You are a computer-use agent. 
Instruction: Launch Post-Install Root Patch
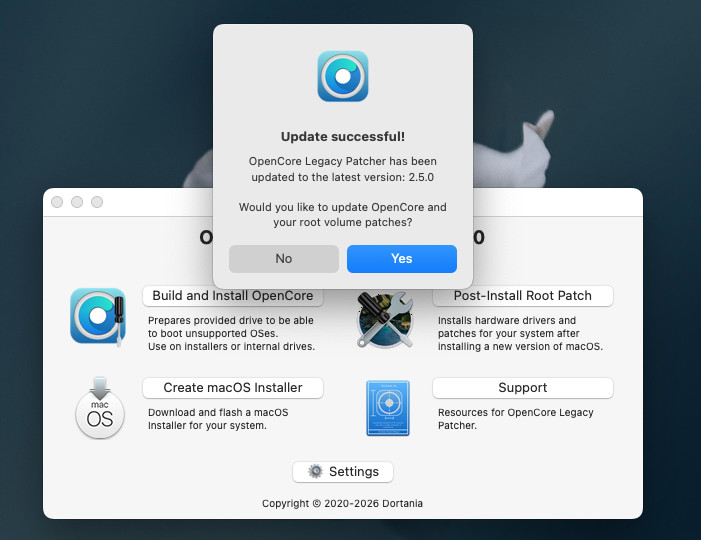coord(523,296)
